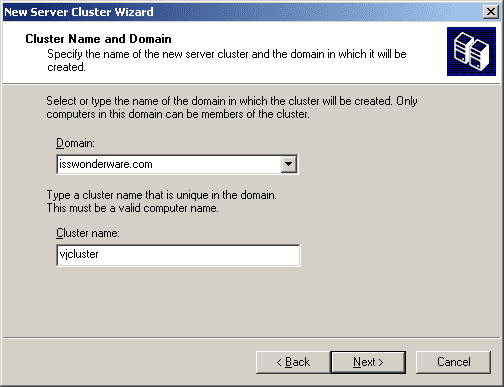Click the "Domain:" label
504x387 pixels.
point(75,143)
